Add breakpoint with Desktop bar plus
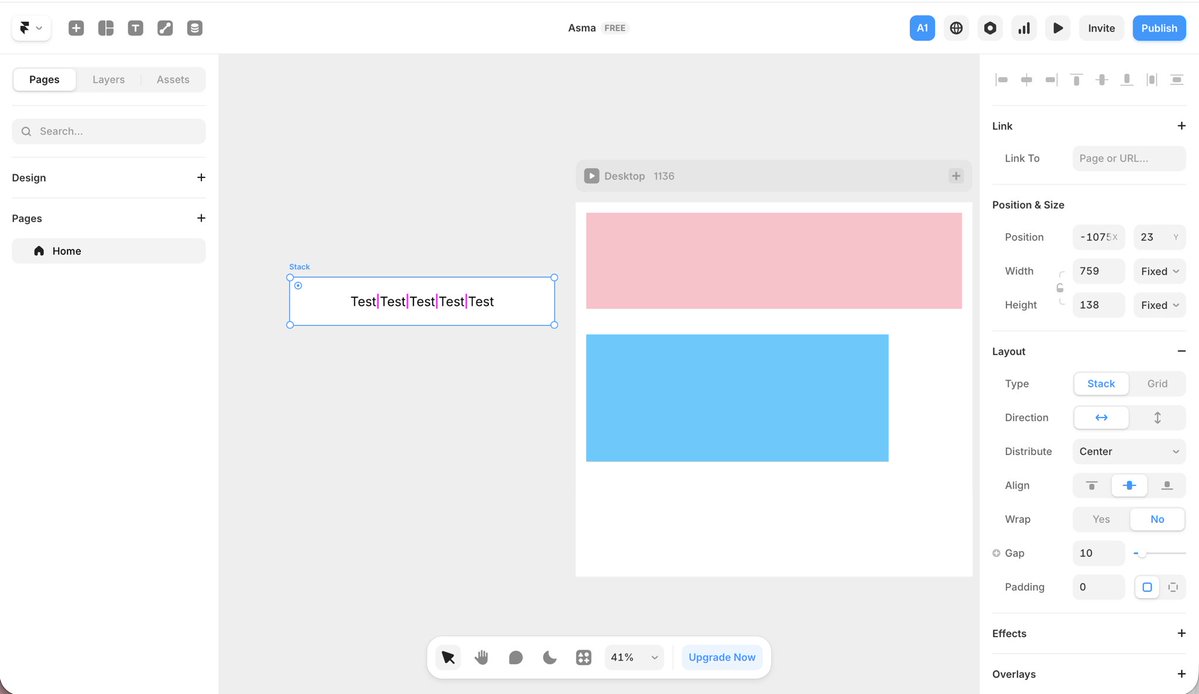 [956, 176]
